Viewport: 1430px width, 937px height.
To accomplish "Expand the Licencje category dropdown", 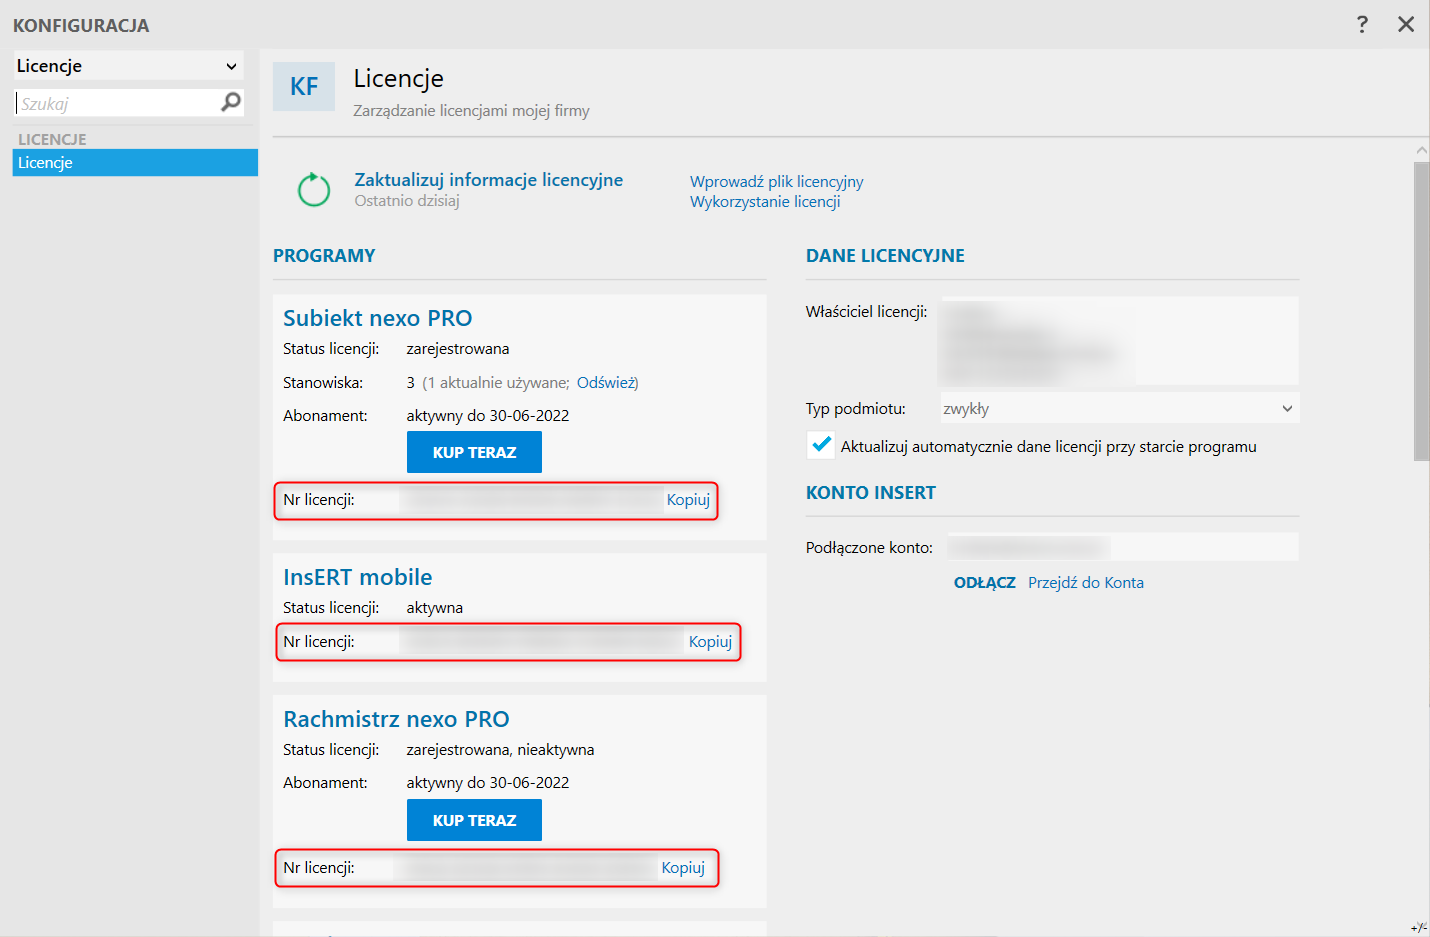I will pos(128,66).
